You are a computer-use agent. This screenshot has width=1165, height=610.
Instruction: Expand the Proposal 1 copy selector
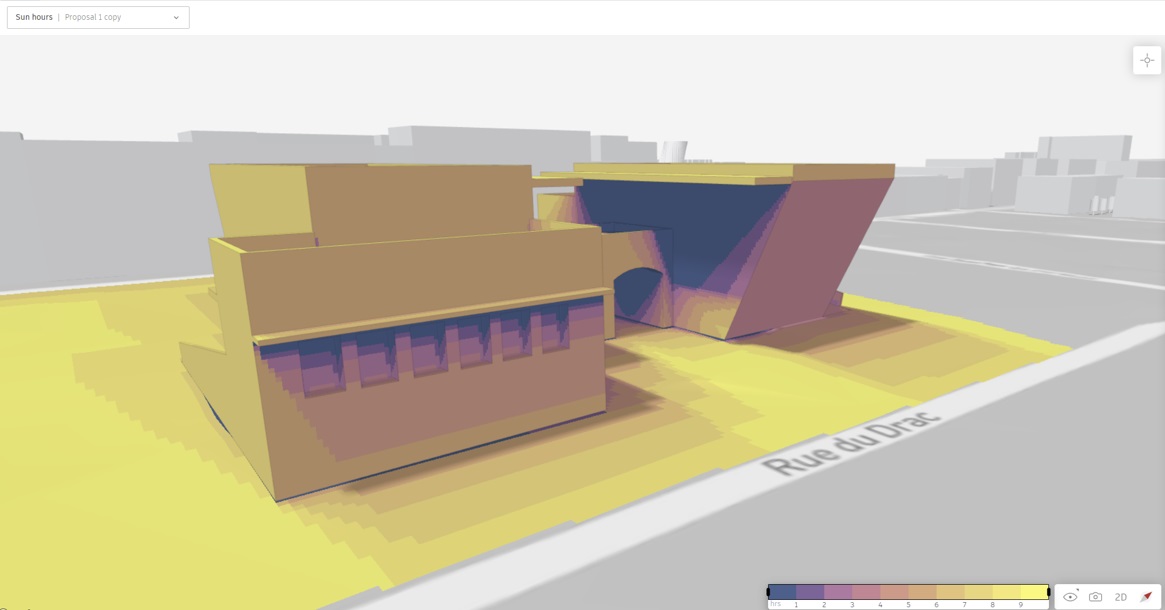(x=176, y=16)
